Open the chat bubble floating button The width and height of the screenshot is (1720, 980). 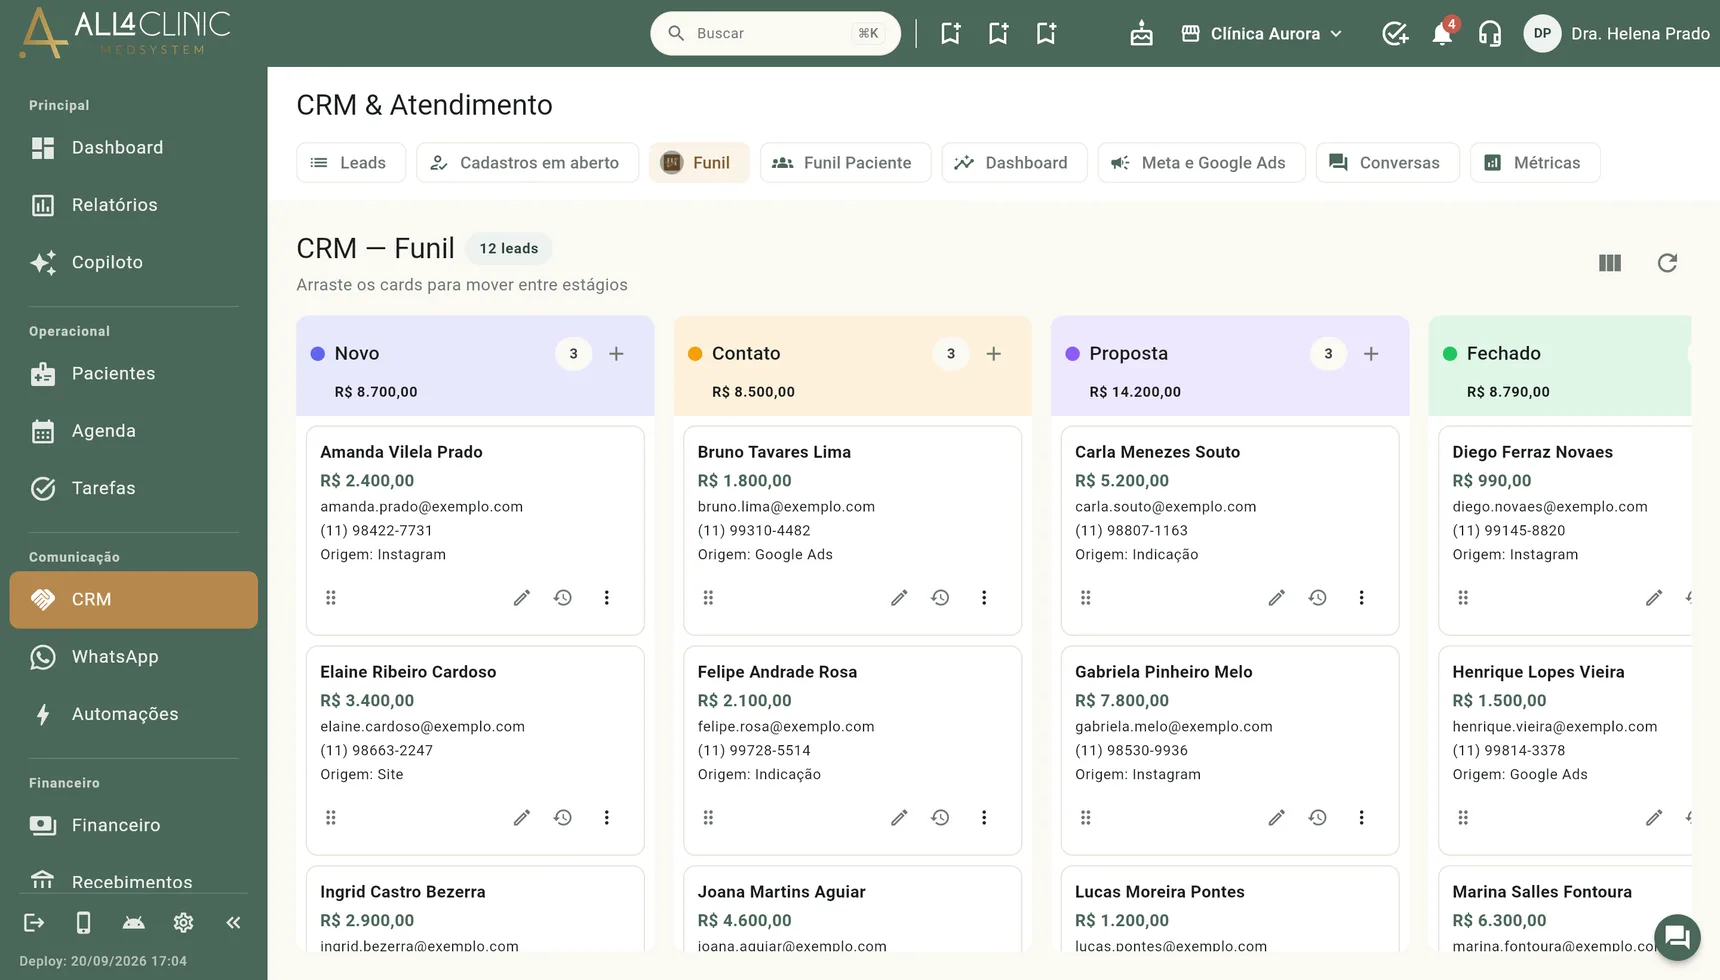1677,937
